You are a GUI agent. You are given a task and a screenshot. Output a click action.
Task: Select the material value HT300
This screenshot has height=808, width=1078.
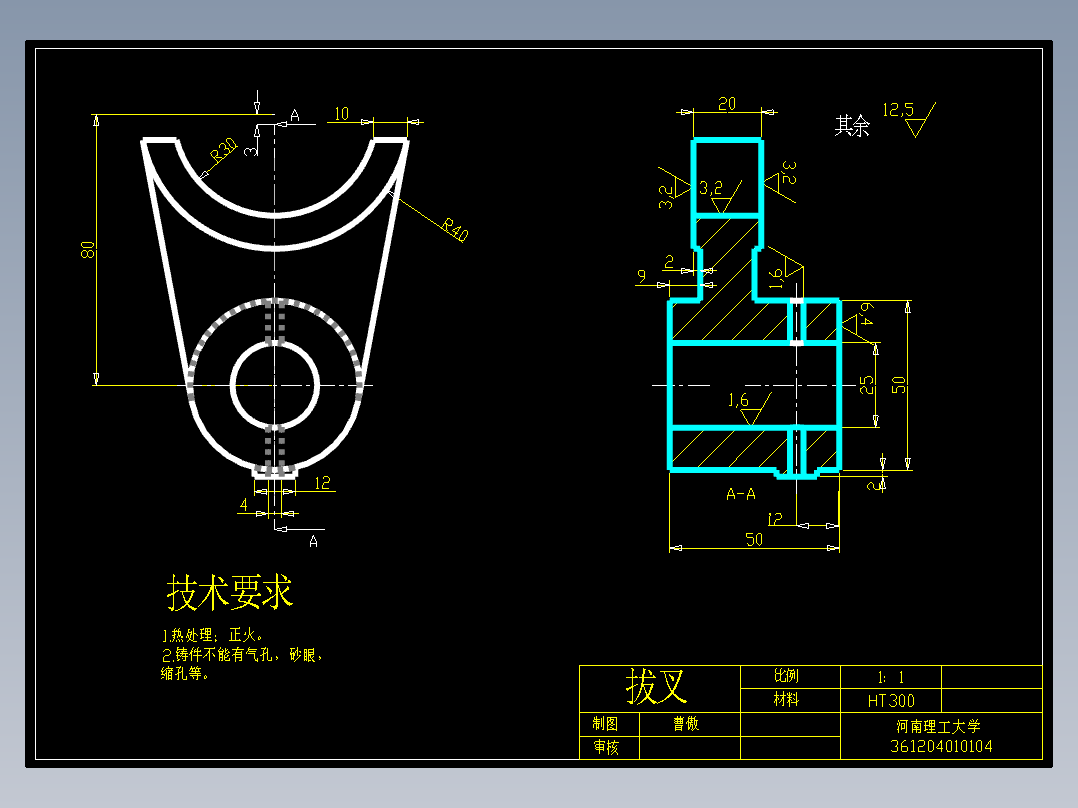click(x=891, y=701)
